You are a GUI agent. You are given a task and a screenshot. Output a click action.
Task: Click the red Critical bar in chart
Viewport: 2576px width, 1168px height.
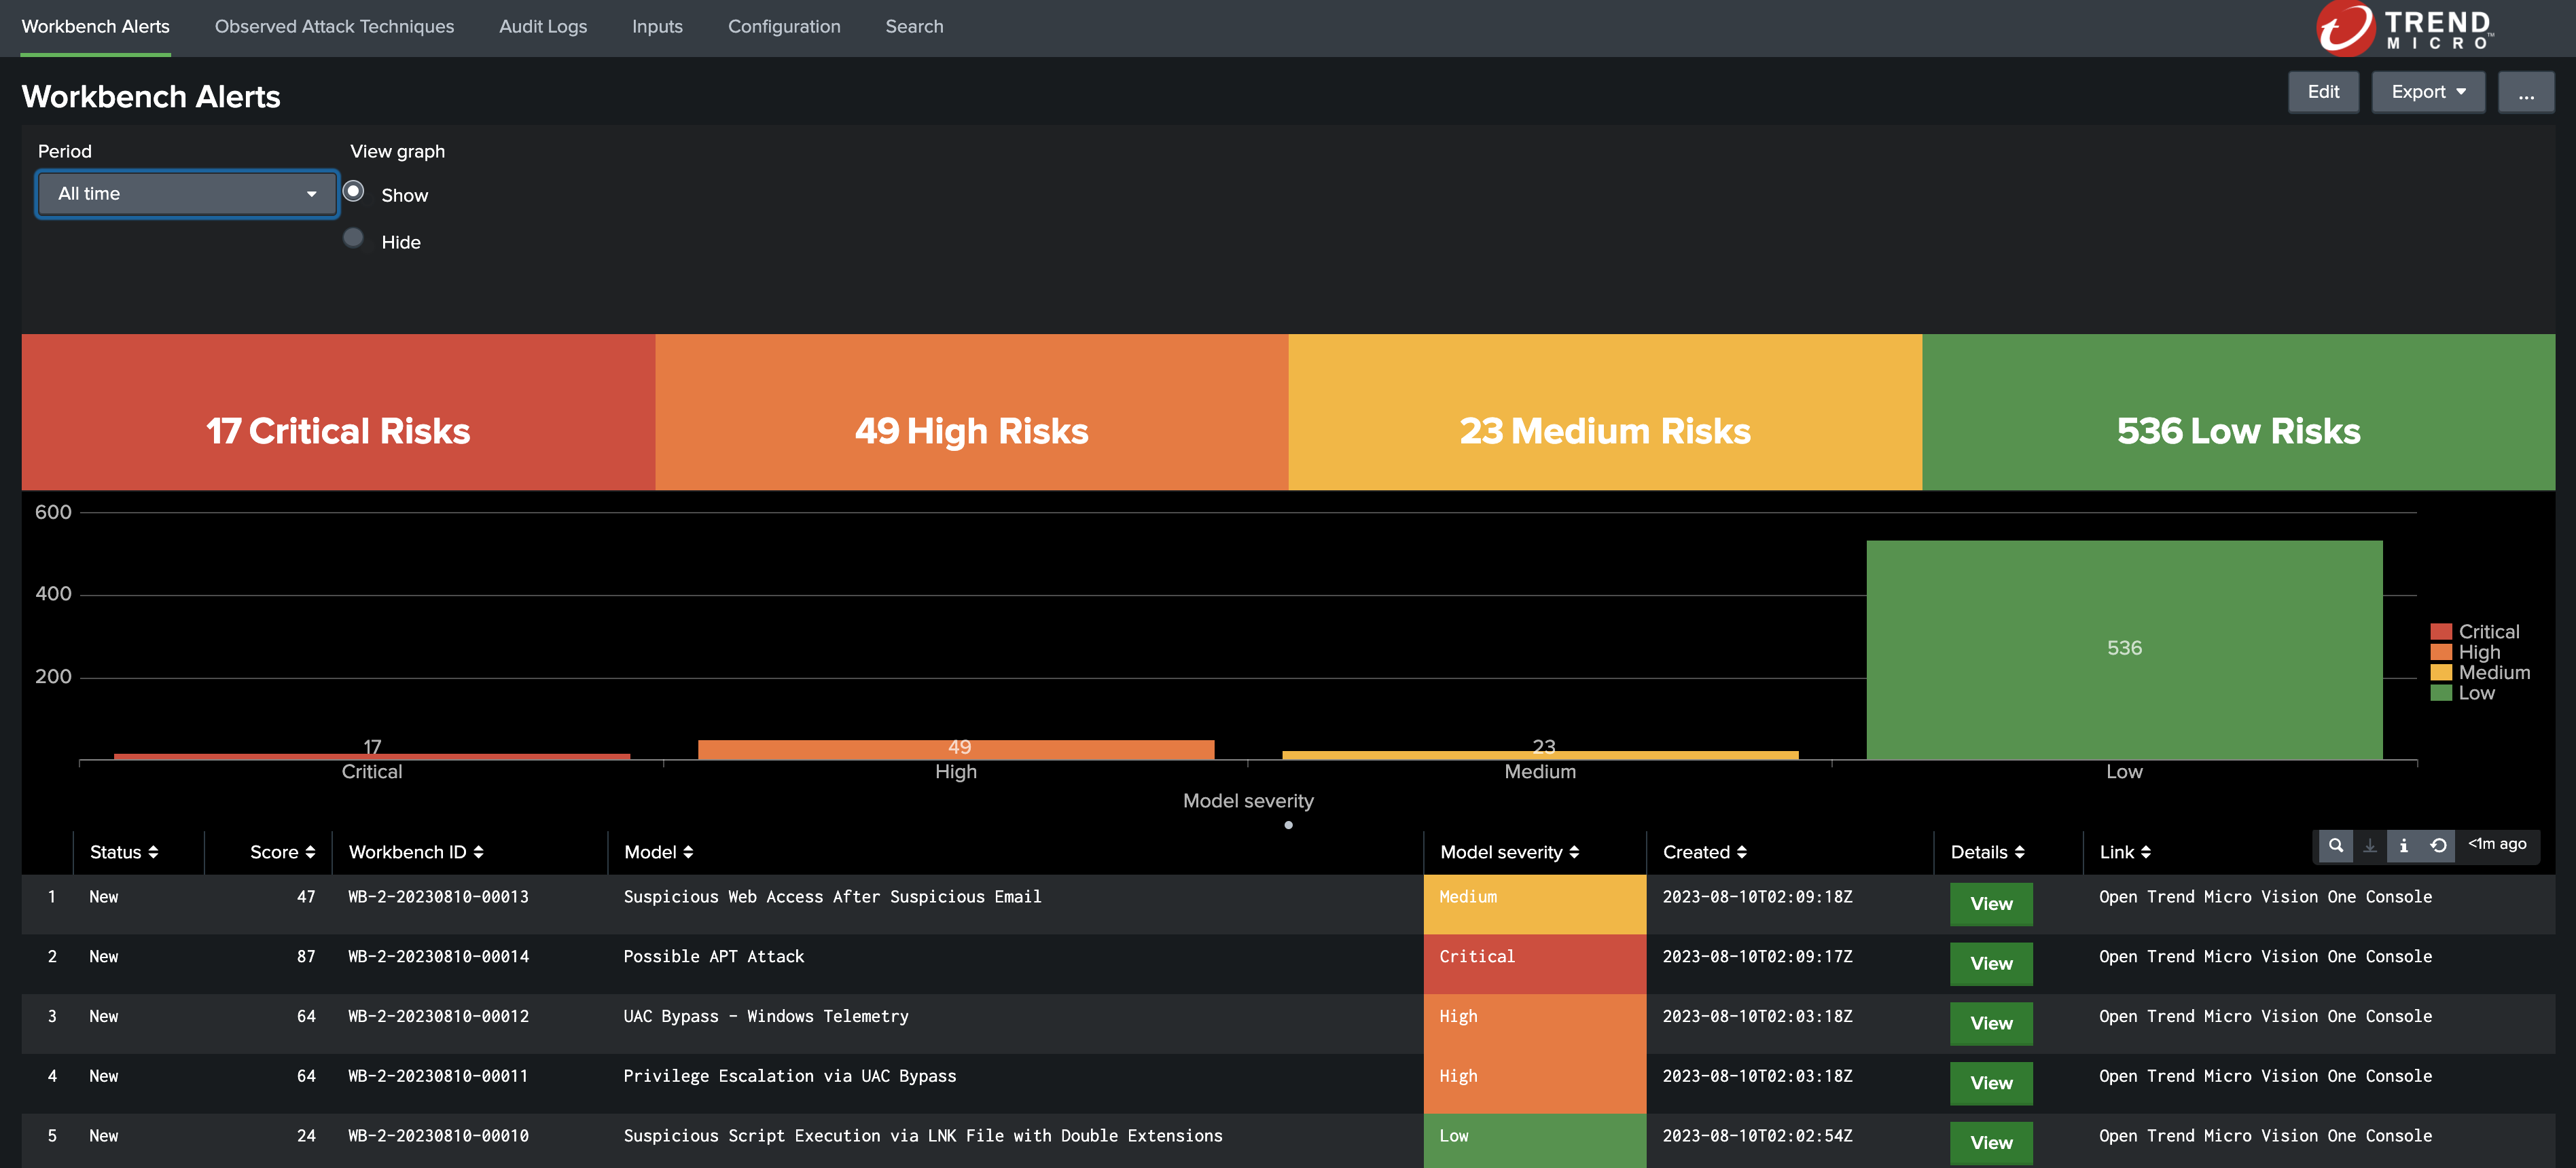click(372, 757)
